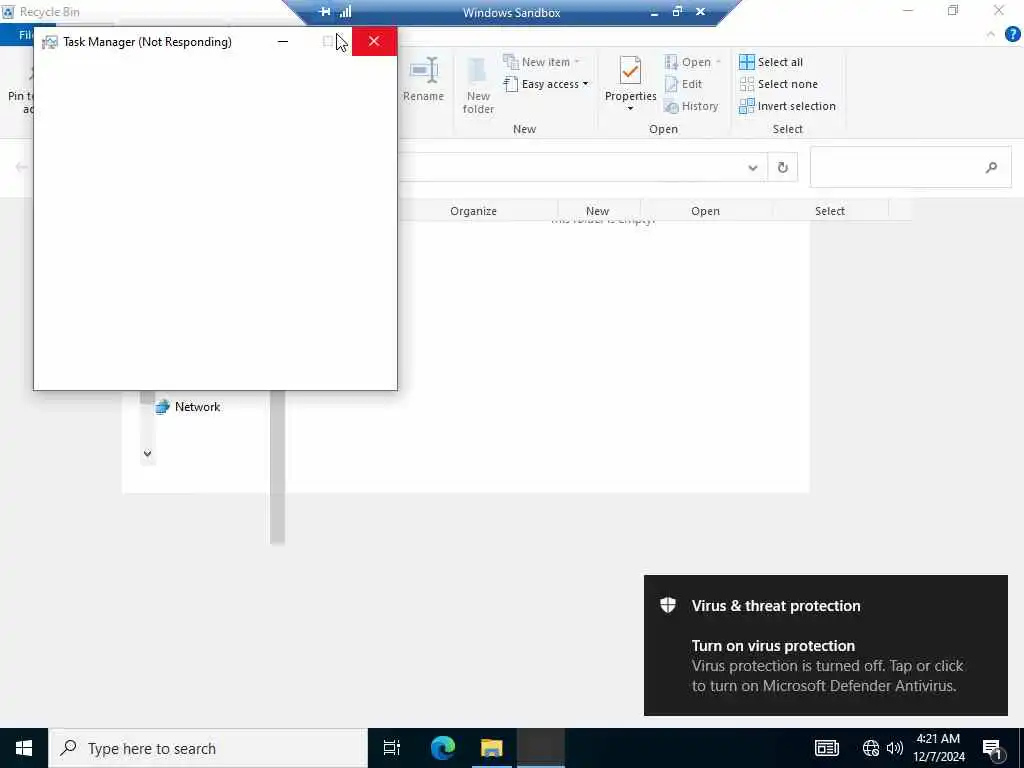Click the Open column label below the ribbon
Image resolution: width=1024 pixels, height=768 pixels.
[705, 211]
